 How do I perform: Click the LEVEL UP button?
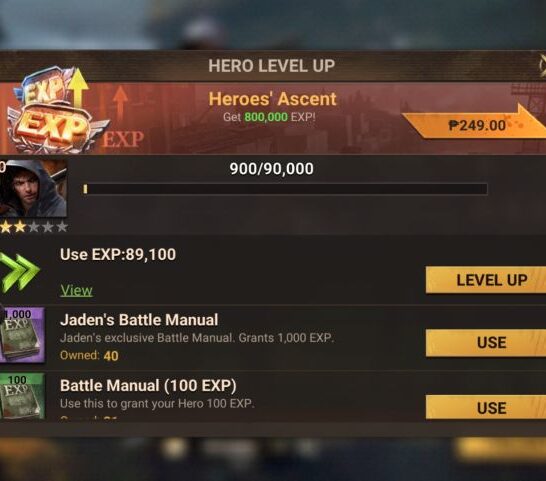[486, 280]
